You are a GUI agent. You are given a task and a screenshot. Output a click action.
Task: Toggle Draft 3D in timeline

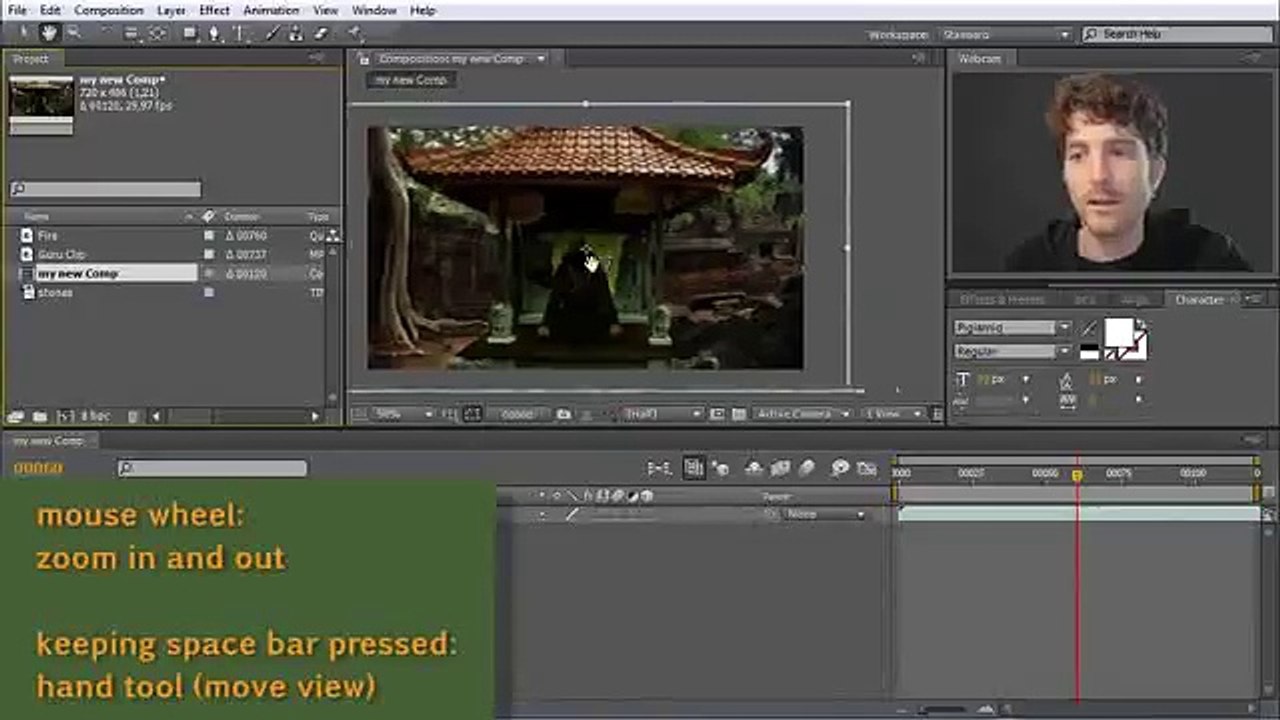click(x=721, y=467)
